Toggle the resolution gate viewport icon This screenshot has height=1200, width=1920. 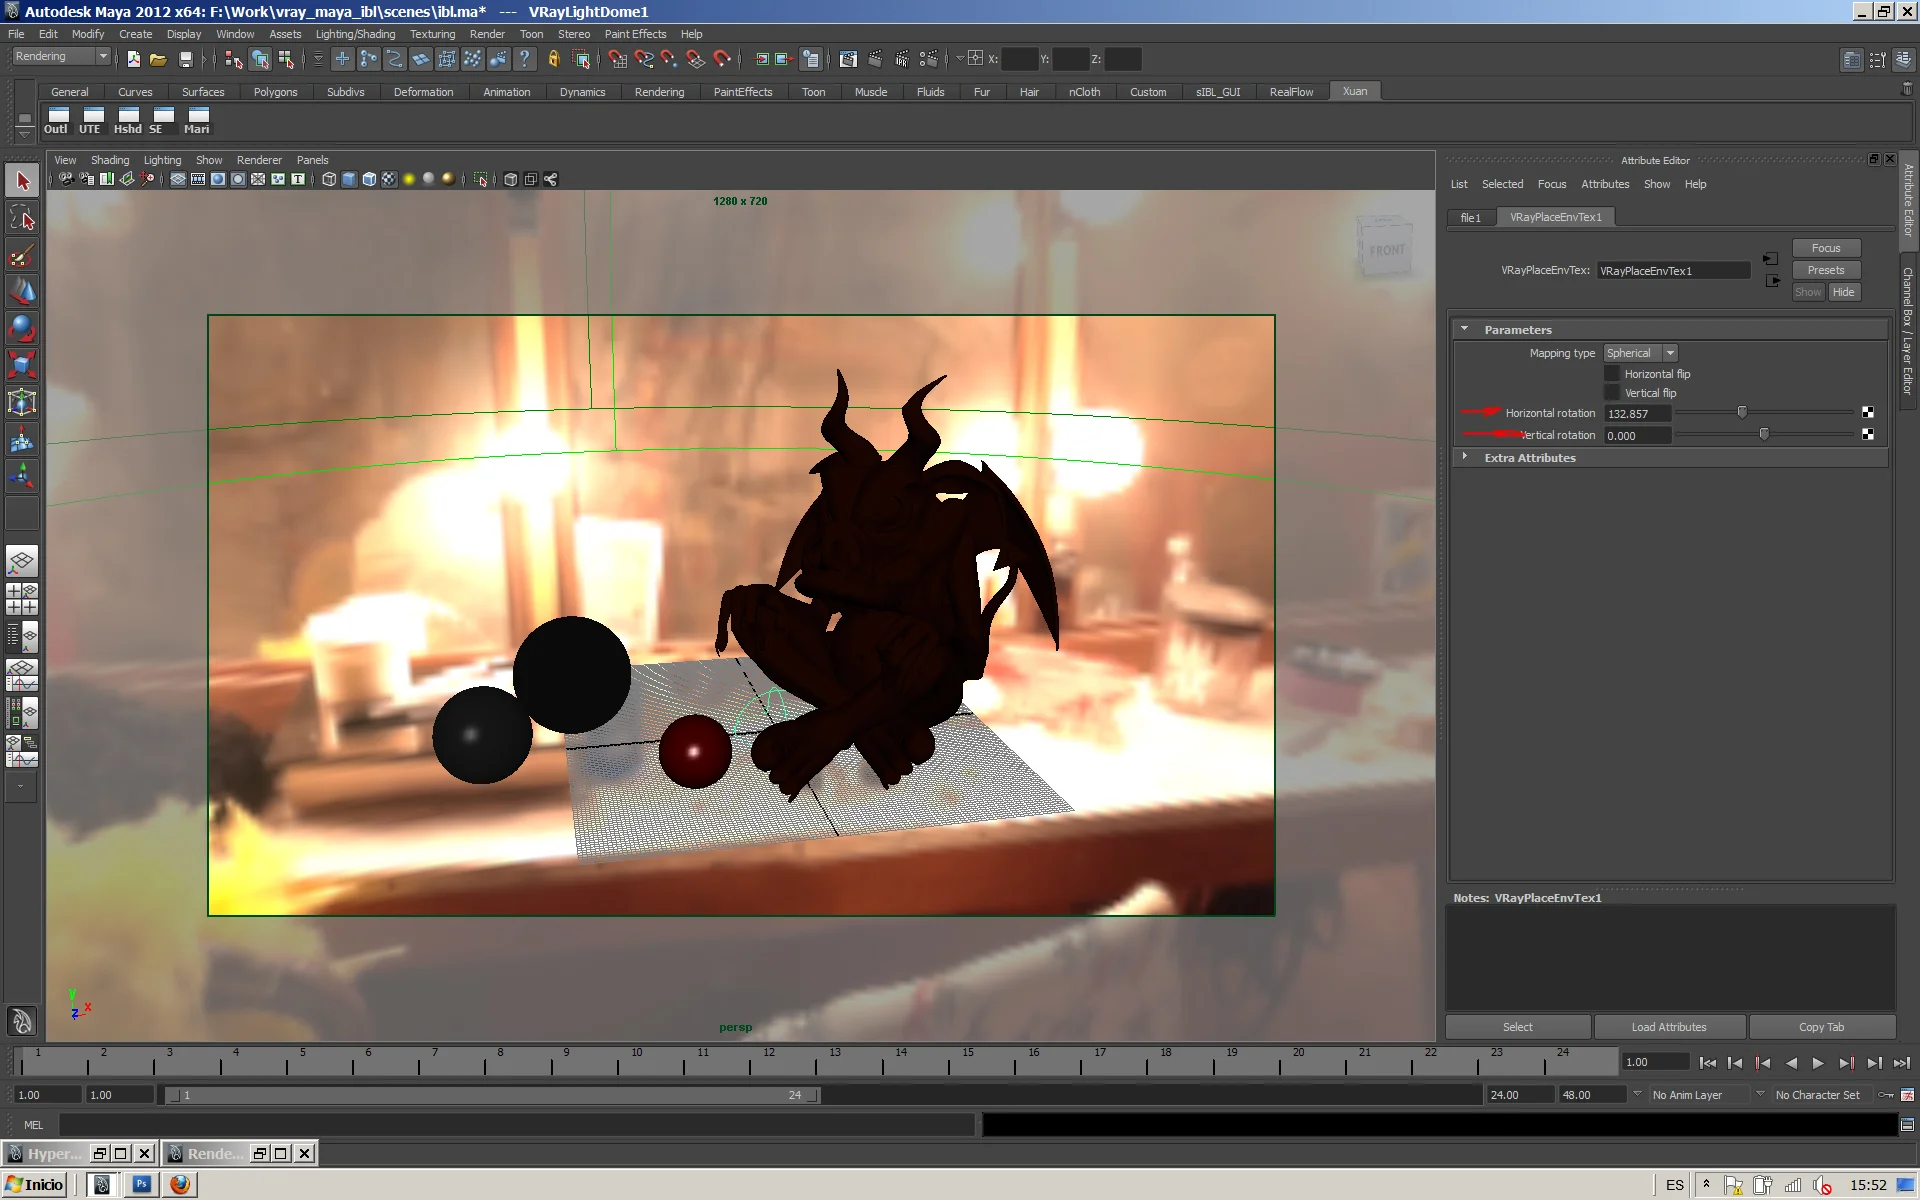tap(218, 180)
